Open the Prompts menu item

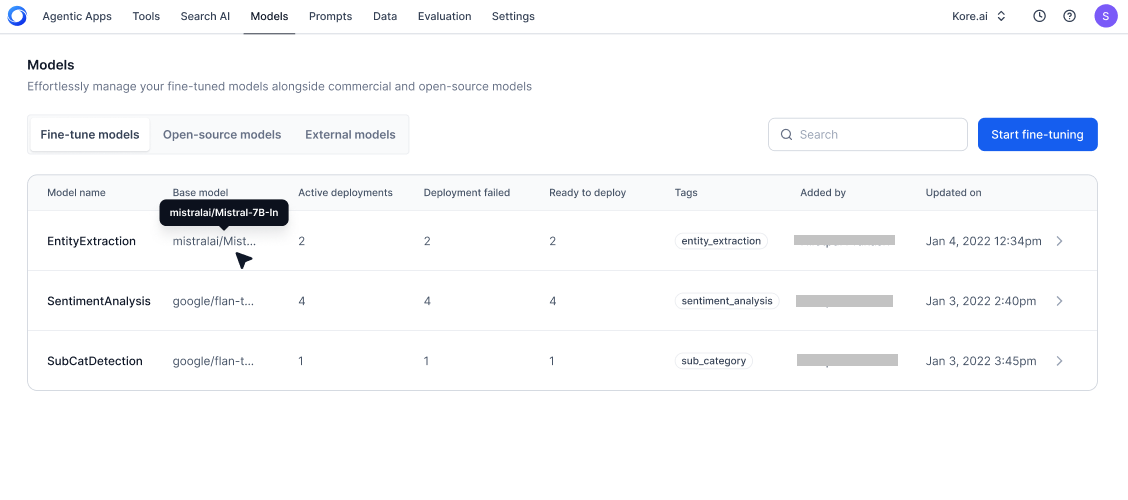point(330,16)
